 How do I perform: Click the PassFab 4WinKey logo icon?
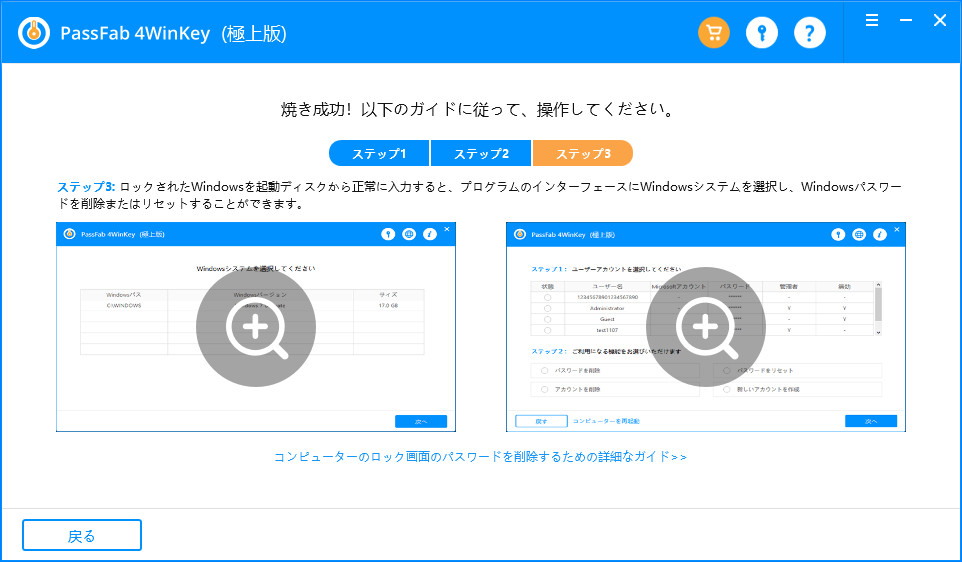tap(34, 33)
